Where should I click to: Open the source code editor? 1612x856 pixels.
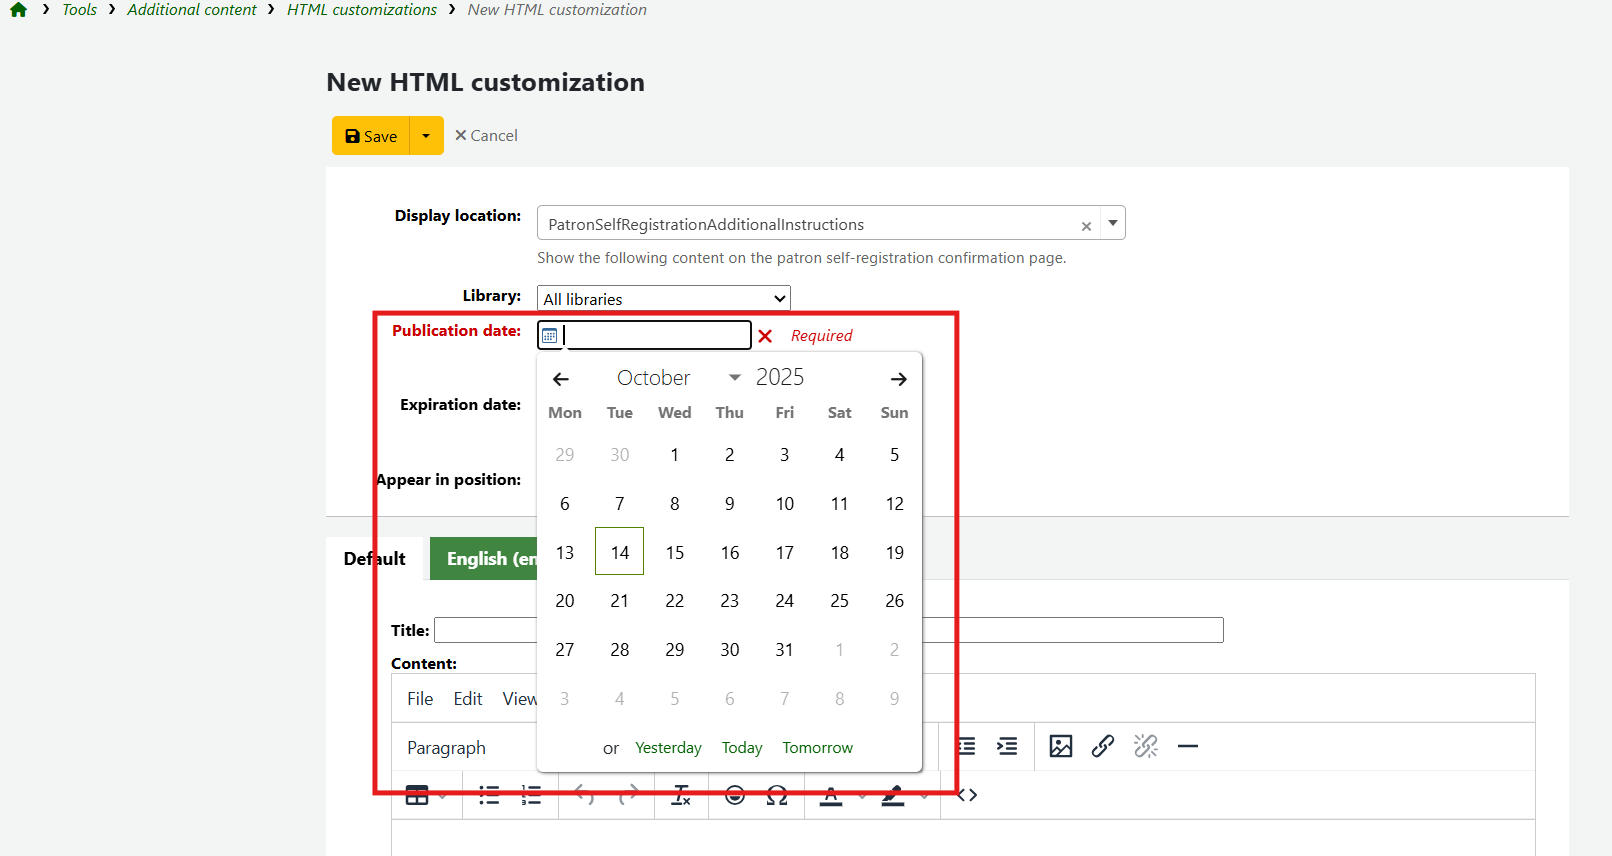(967, 795)
